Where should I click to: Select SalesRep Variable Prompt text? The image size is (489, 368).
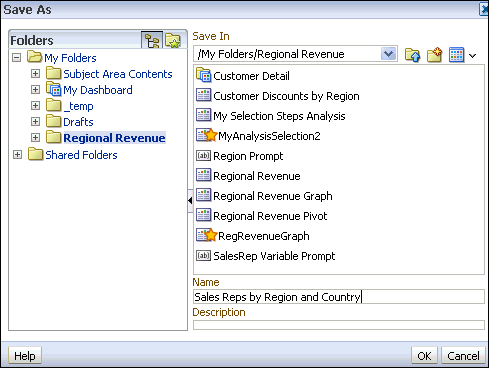(x=274, y=256)
